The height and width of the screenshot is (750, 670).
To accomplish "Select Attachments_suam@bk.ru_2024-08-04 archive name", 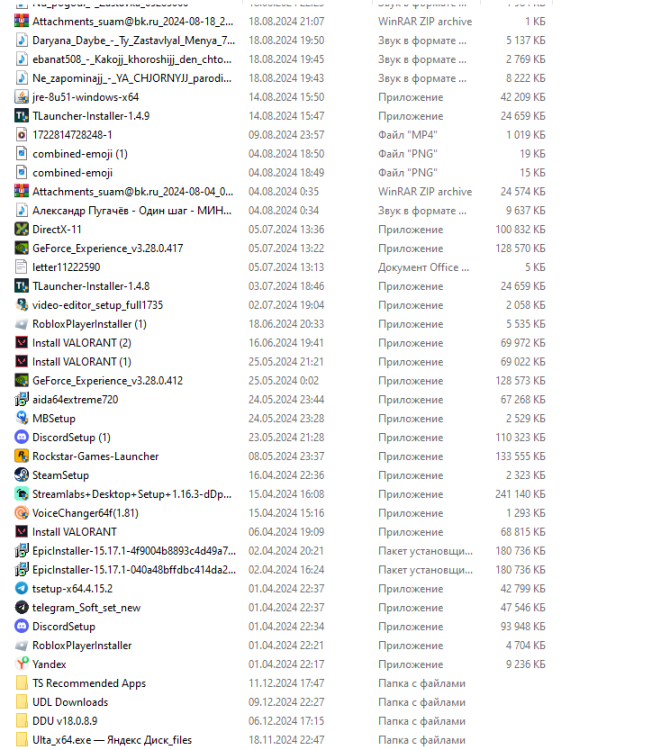I will tap(132, 191).
